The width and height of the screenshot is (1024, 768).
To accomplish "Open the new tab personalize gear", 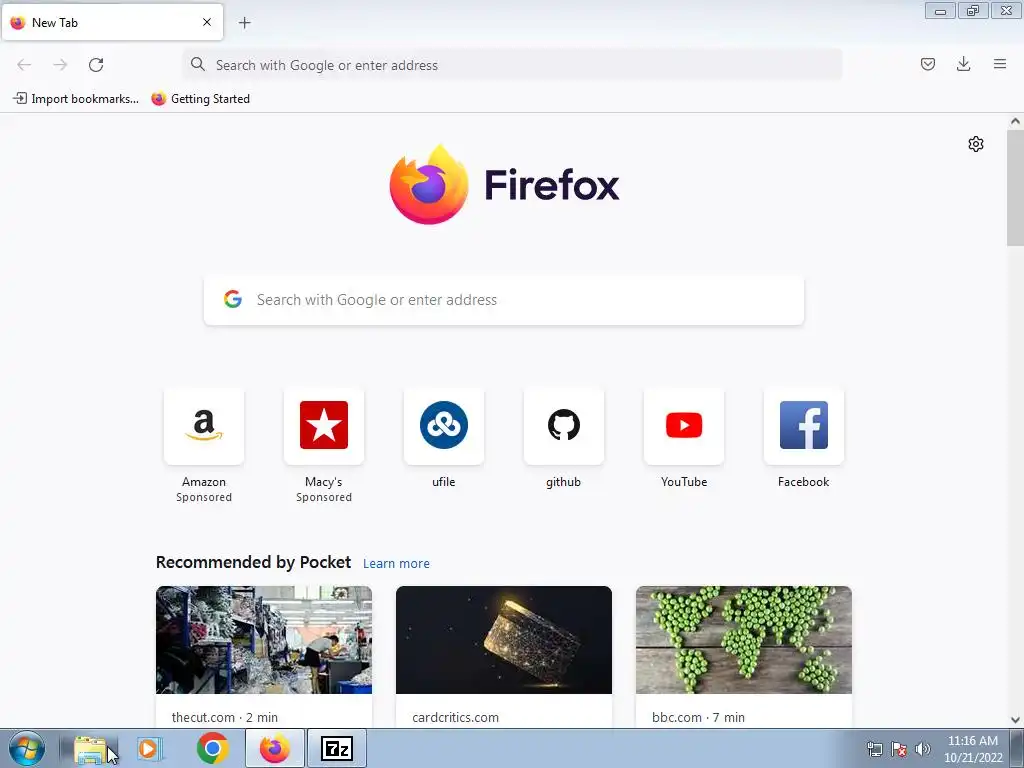I will coord(976,144).
